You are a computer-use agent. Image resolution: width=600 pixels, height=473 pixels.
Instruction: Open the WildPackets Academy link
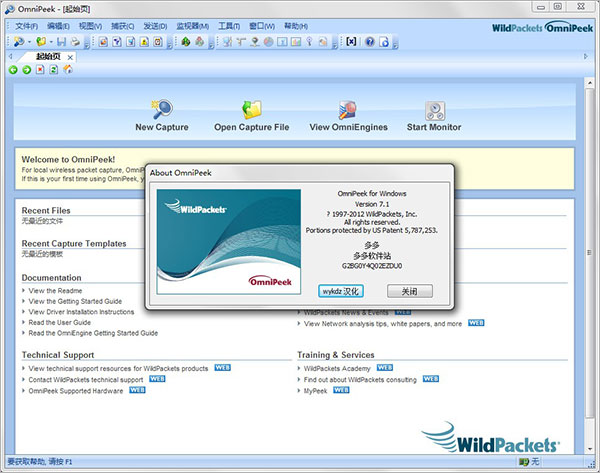(x=337, y=369)
